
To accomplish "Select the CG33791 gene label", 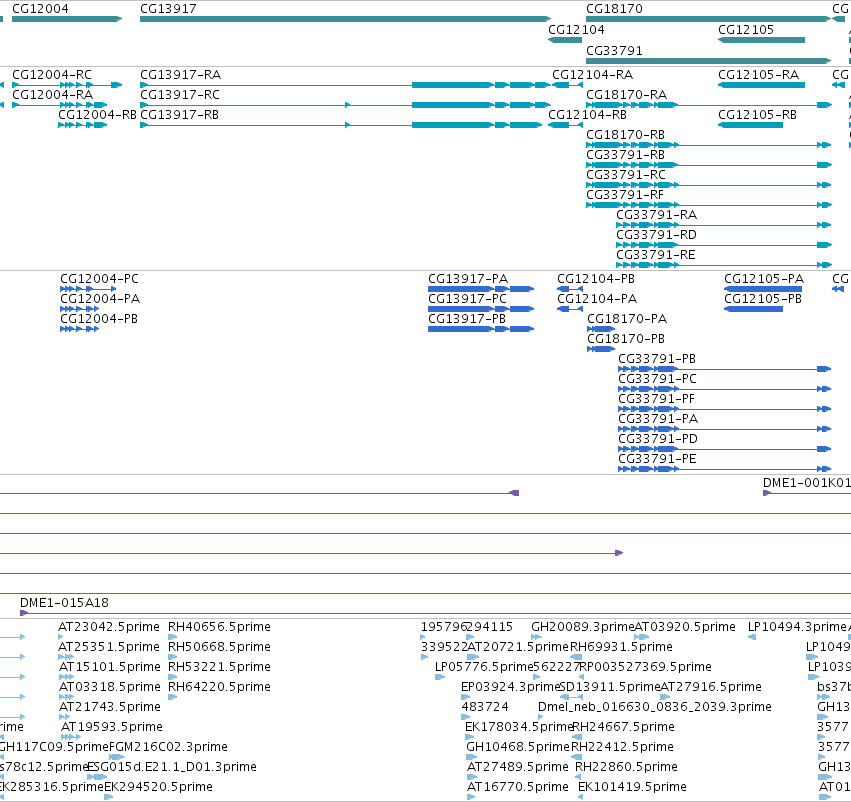I will point(614,50).
